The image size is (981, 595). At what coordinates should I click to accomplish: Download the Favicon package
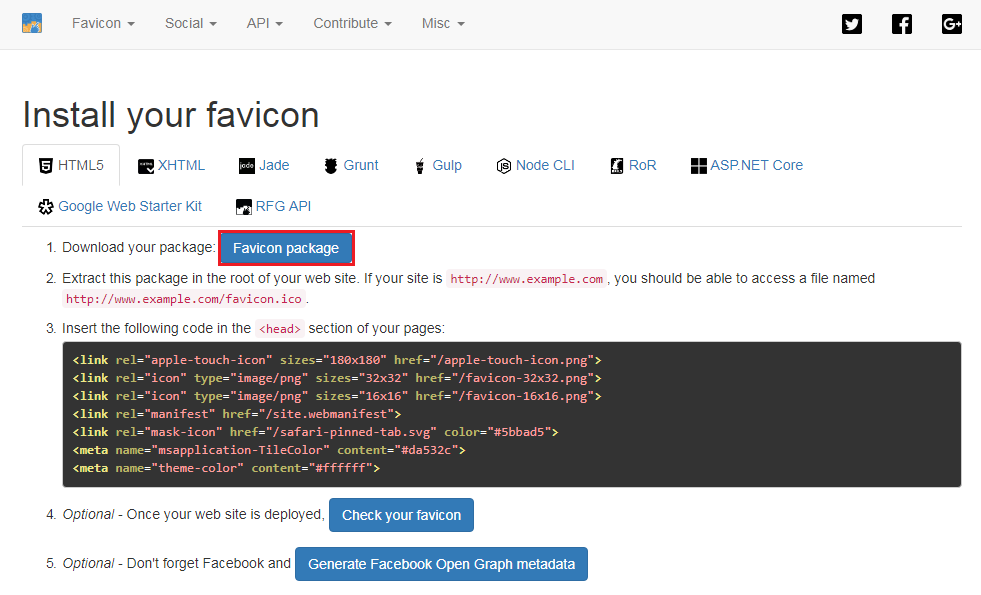(286, 248)
